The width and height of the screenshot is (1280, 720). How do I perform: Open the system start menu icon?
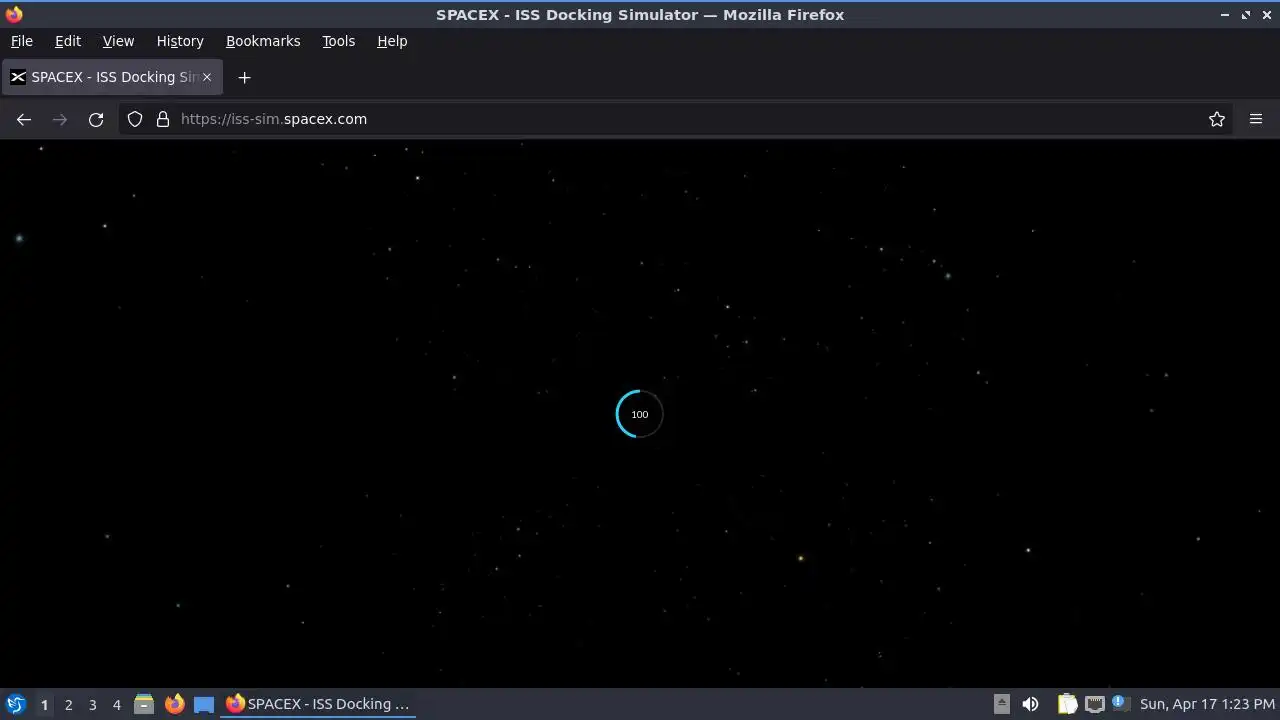point(15,704)
